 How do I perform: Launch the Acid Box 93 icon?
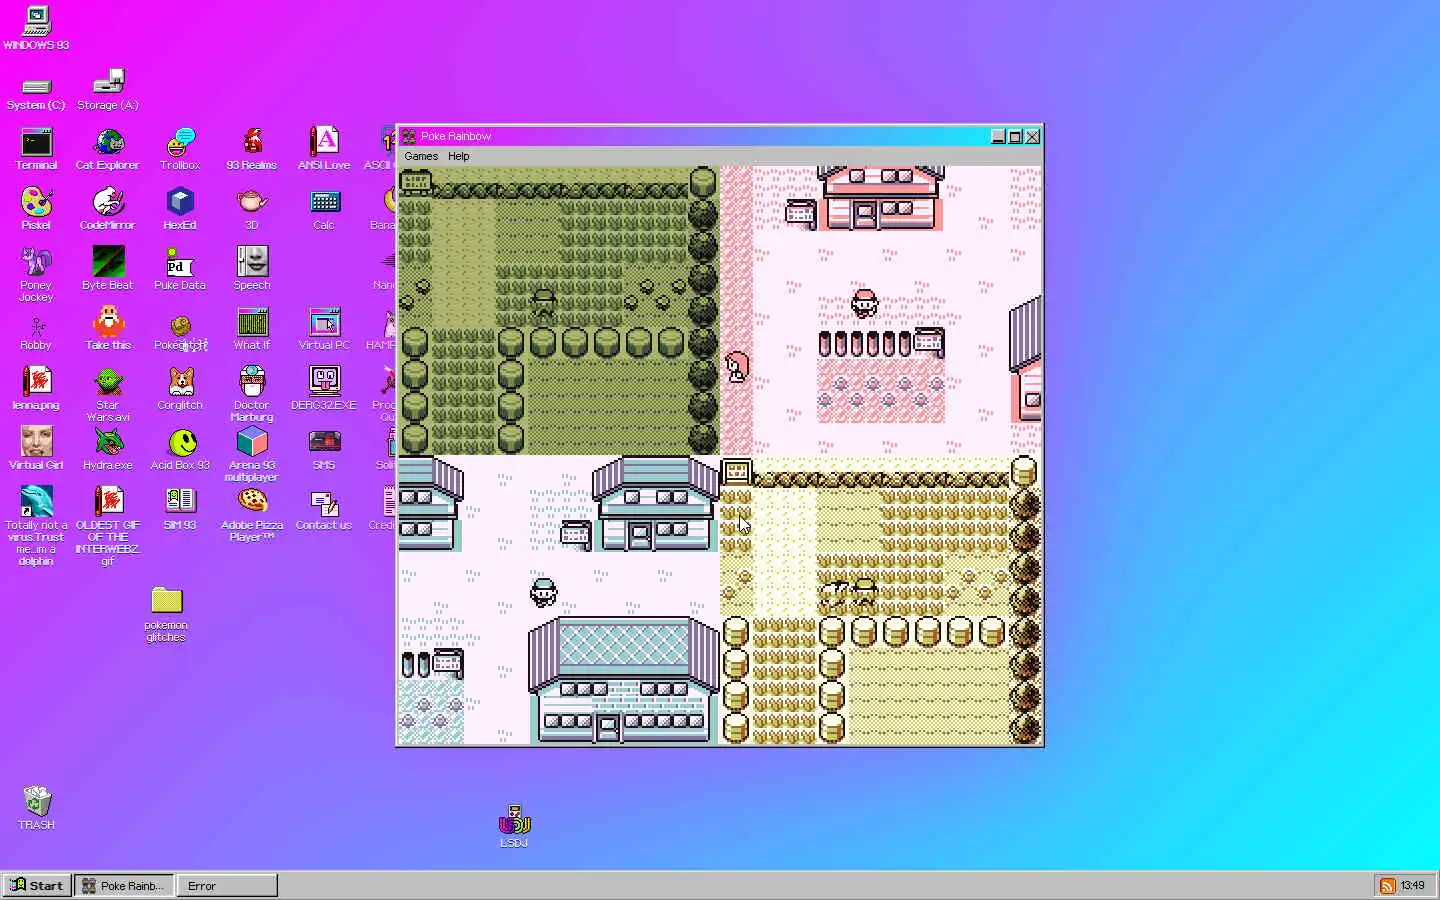[180, 450]
